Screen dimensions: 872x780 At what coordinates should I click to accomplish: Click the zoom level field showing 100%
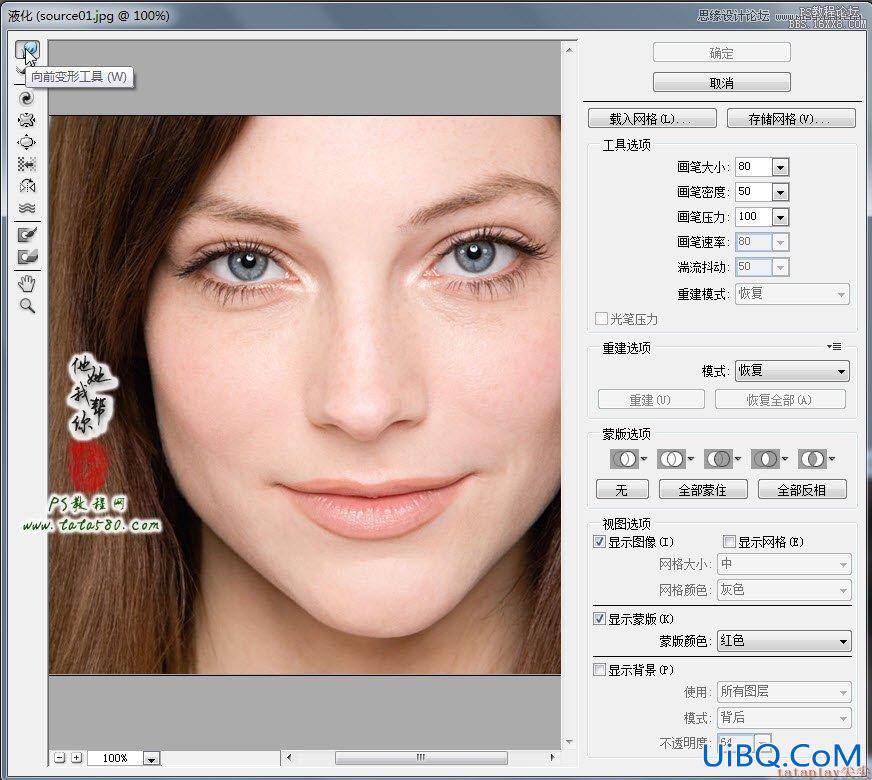(115, 758)
